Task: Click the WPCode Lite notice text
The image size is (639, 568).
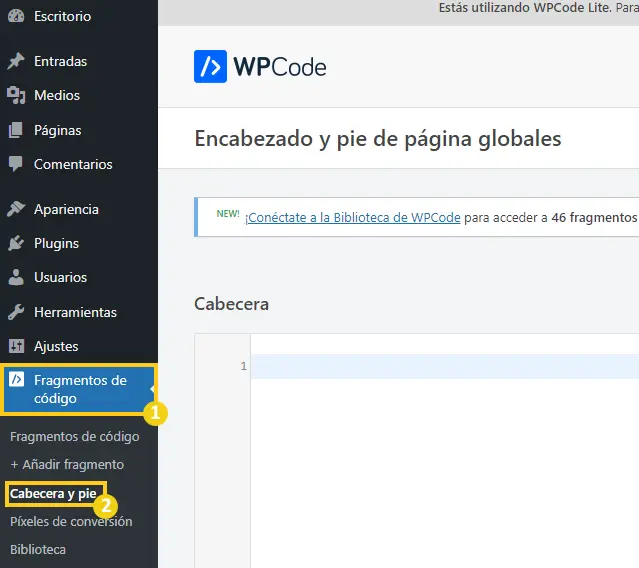Action: 539,8
